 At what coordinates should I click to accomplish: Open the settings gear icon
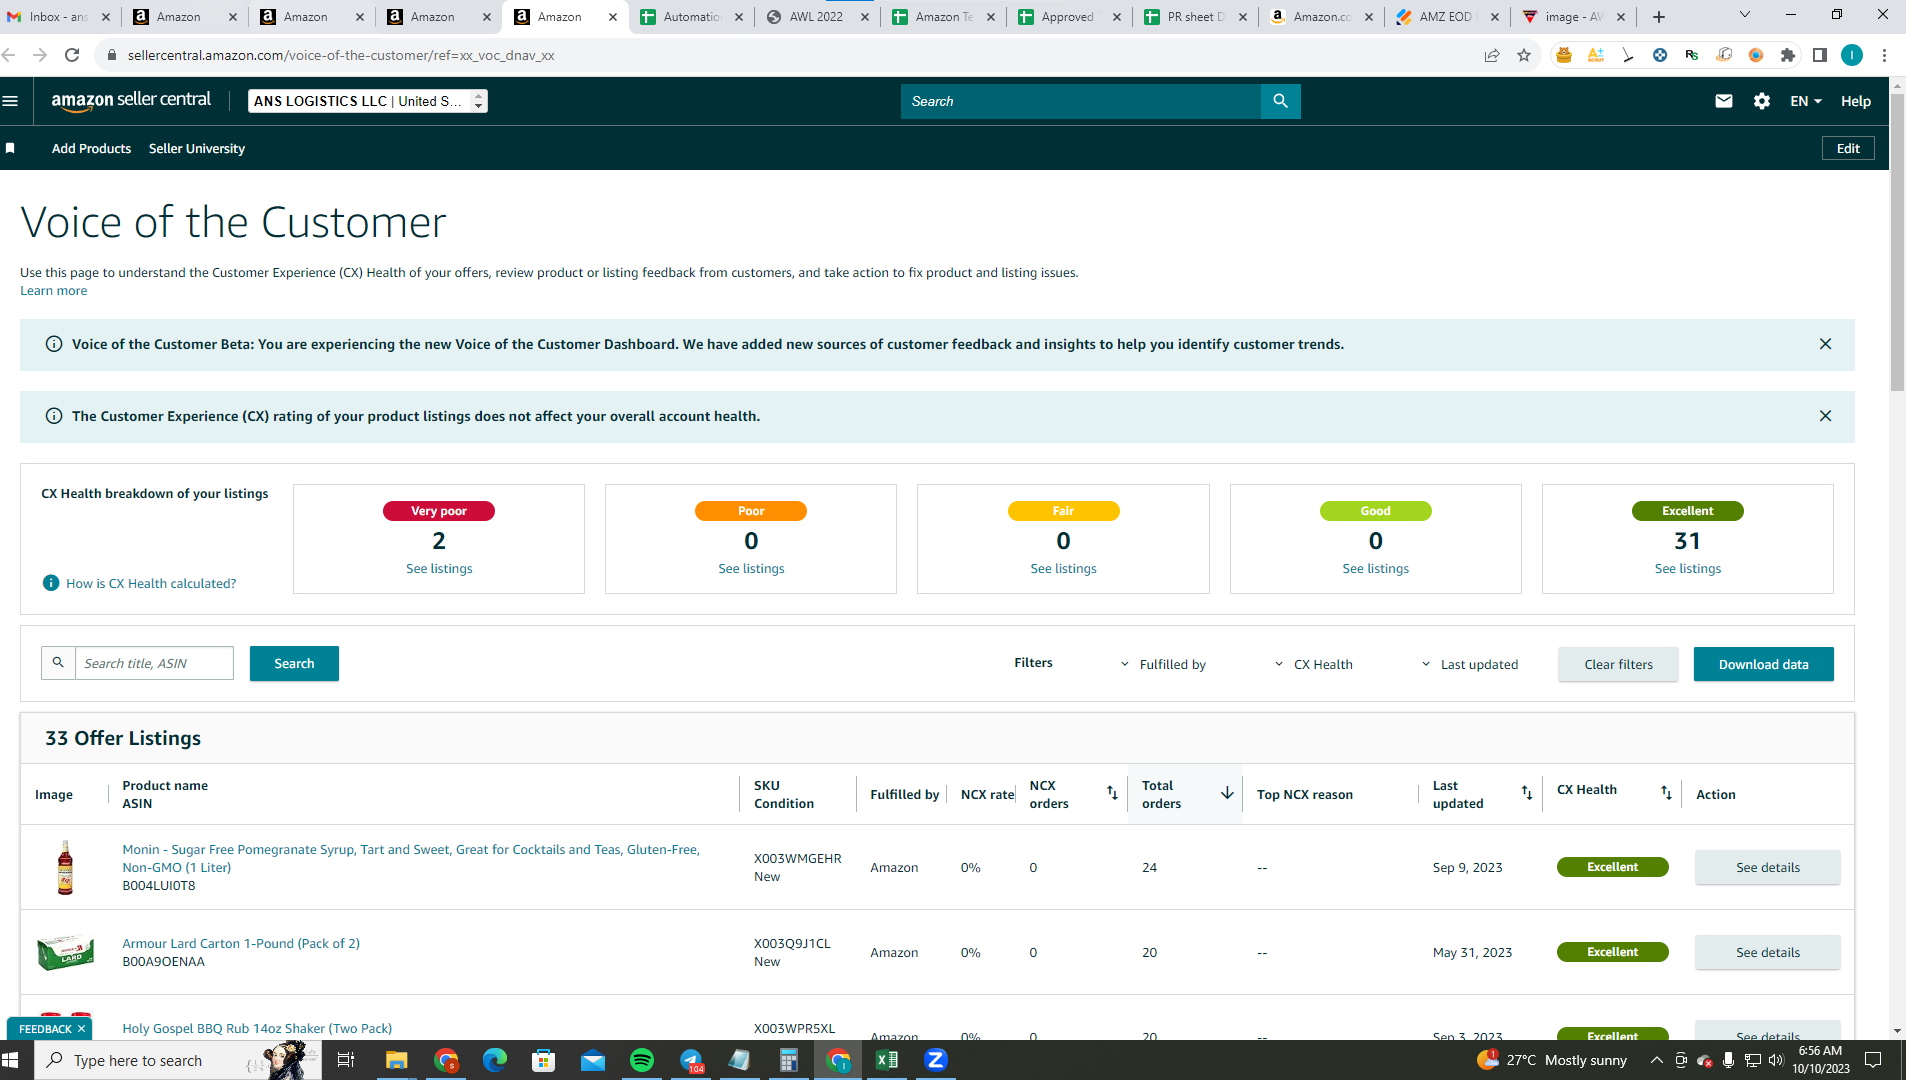click(x=1761, y=101)
